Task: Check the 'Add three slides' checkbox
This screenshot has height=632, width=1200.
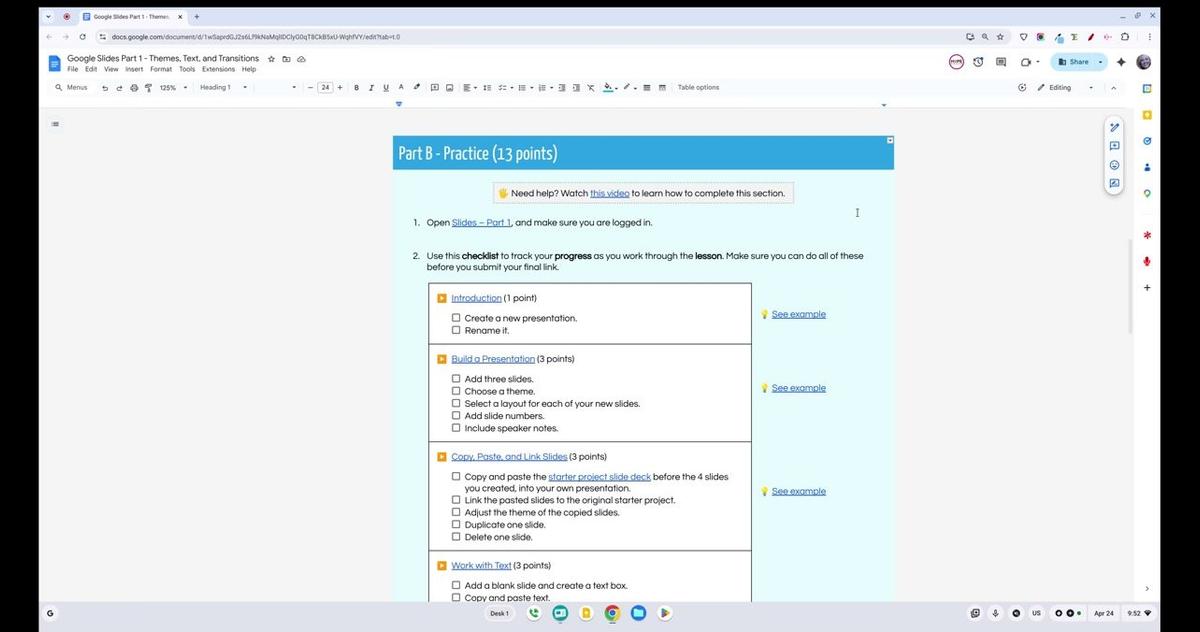Action: (456, 379)
